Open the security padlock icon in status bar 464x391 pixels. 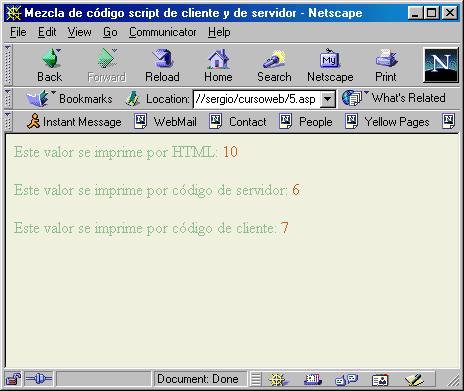point(13,379)
